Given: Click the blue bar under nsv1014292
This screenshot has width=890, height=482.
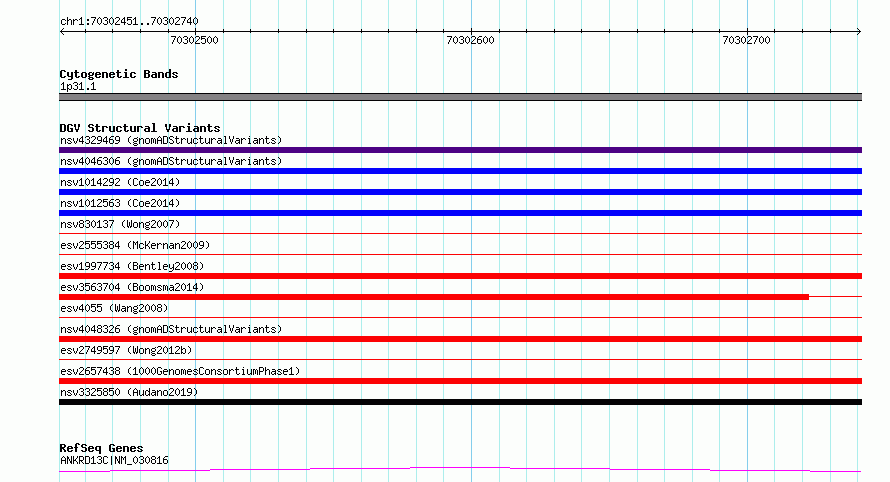Looking at the screenshot, I should (x=460, y=192).
